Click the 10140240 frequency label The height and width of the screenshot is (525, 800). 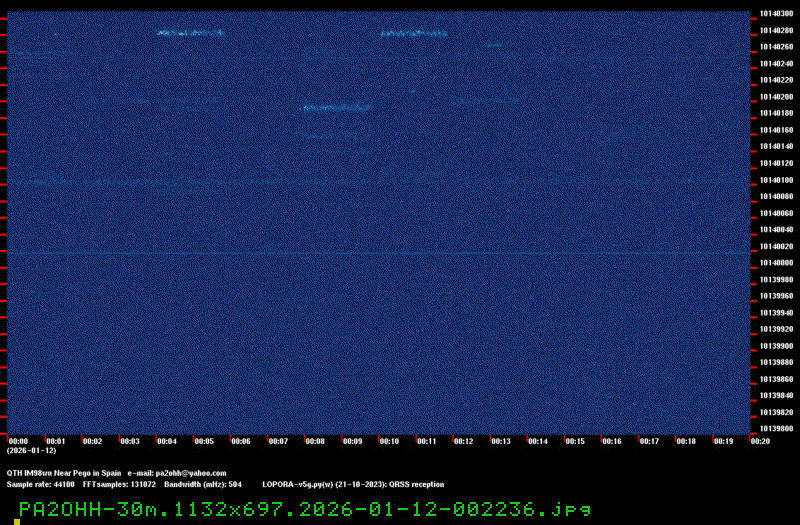[x=776, y=64]
